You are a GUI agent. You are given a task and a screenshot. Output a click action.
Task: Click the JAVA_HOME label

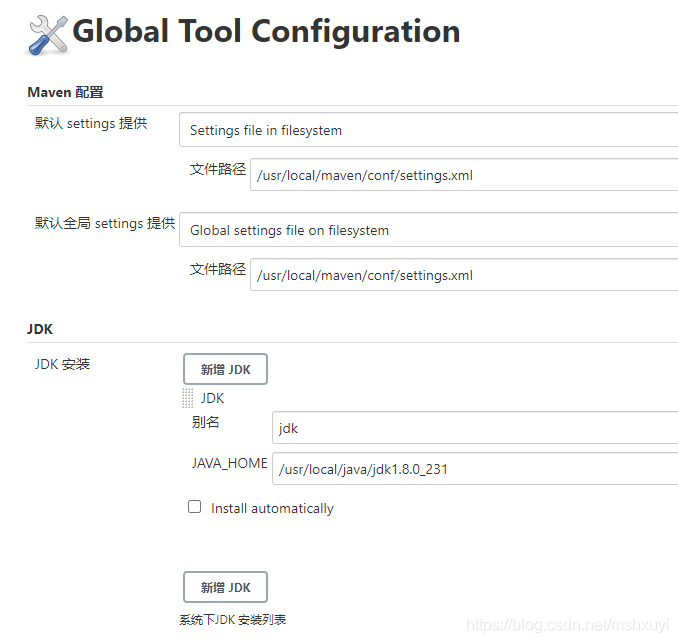230,463
